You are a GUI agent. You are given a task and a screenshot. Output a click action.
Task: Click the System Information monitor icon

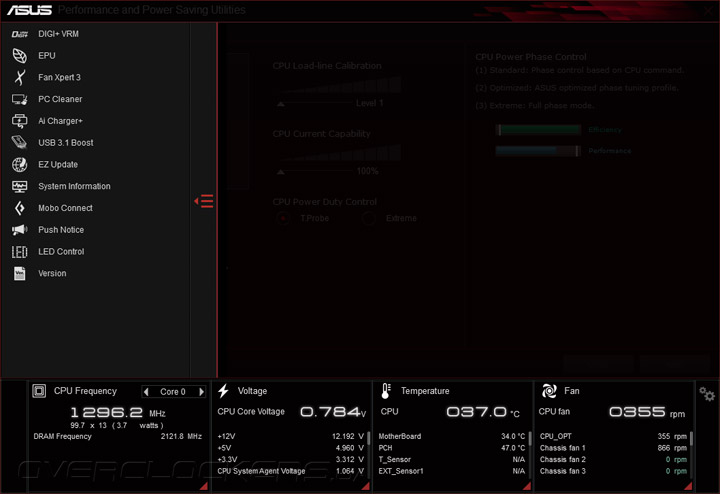19,186
